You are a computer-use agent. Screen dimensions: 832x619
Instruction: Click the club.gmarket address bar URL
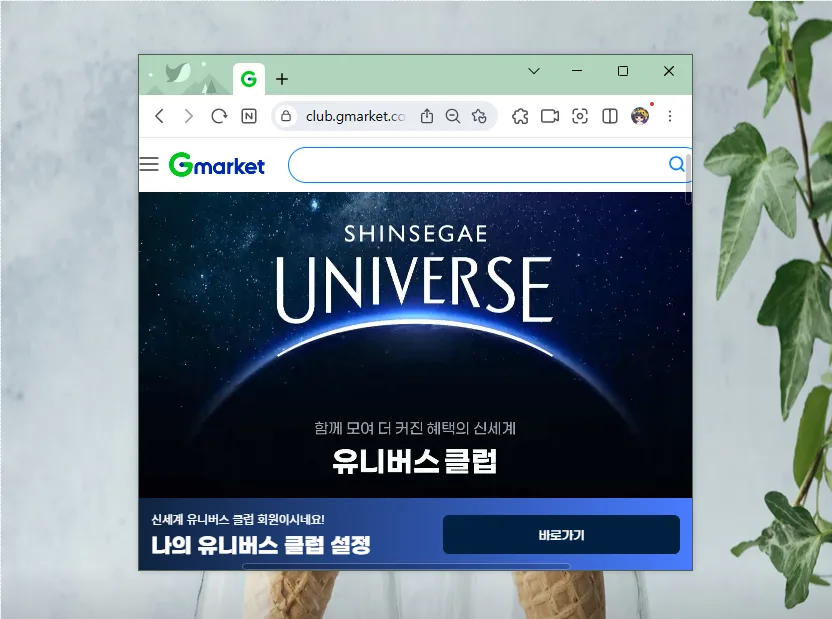click(355, 116)
